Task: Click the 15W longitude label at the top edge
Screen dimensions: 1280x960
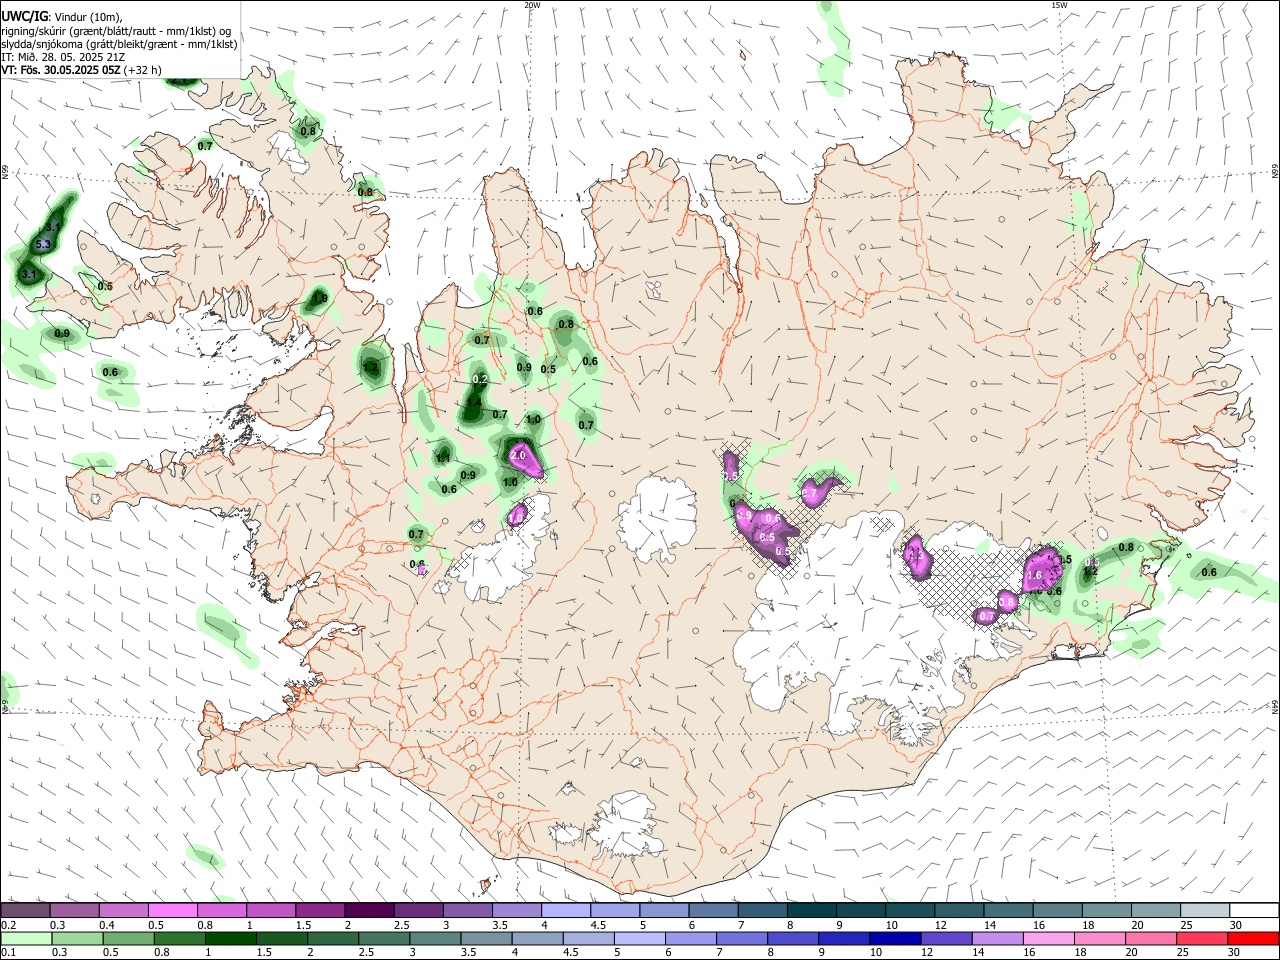Action: click(x=1059, y=5)
